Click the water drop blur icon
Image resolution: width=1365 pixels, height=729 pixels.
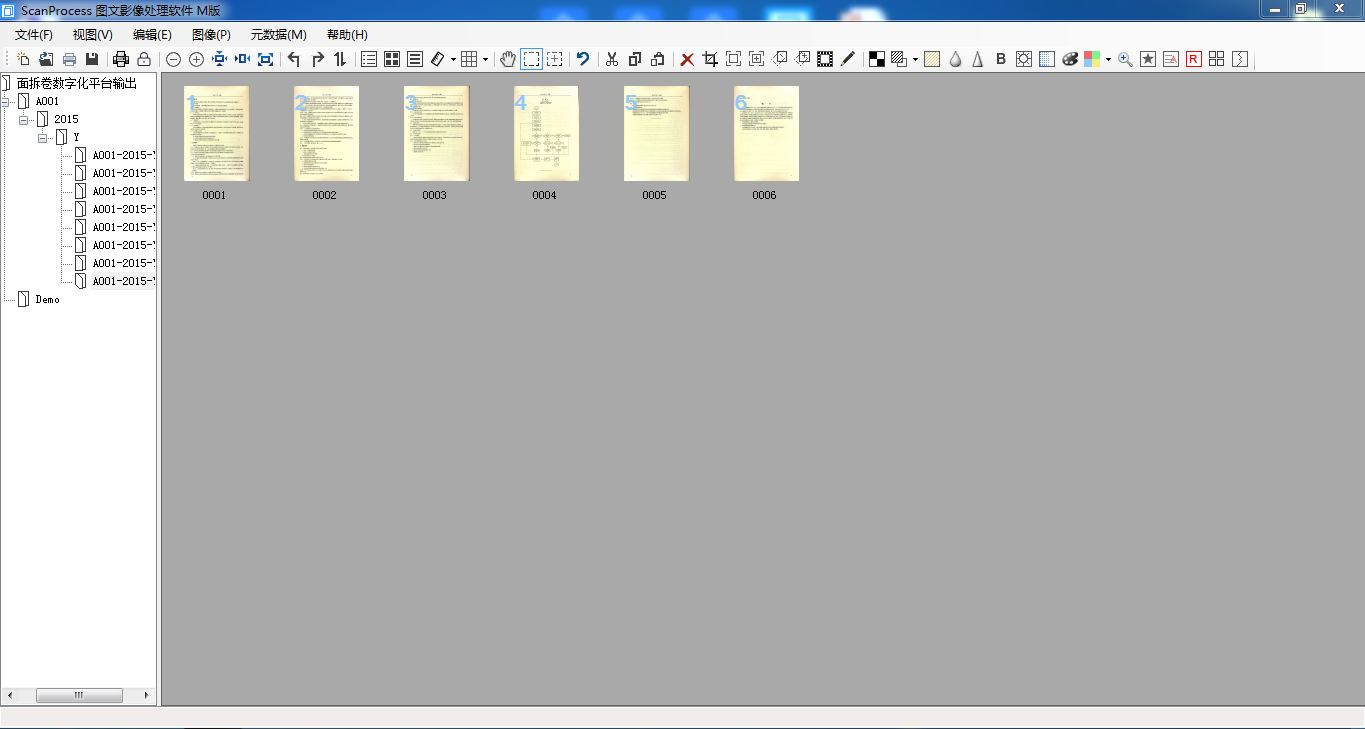(x=955, y=59)
